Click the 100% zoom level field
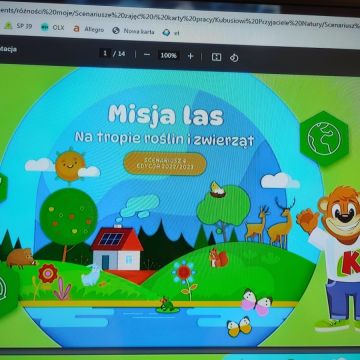The image size is (360, 360). [168, 55]
